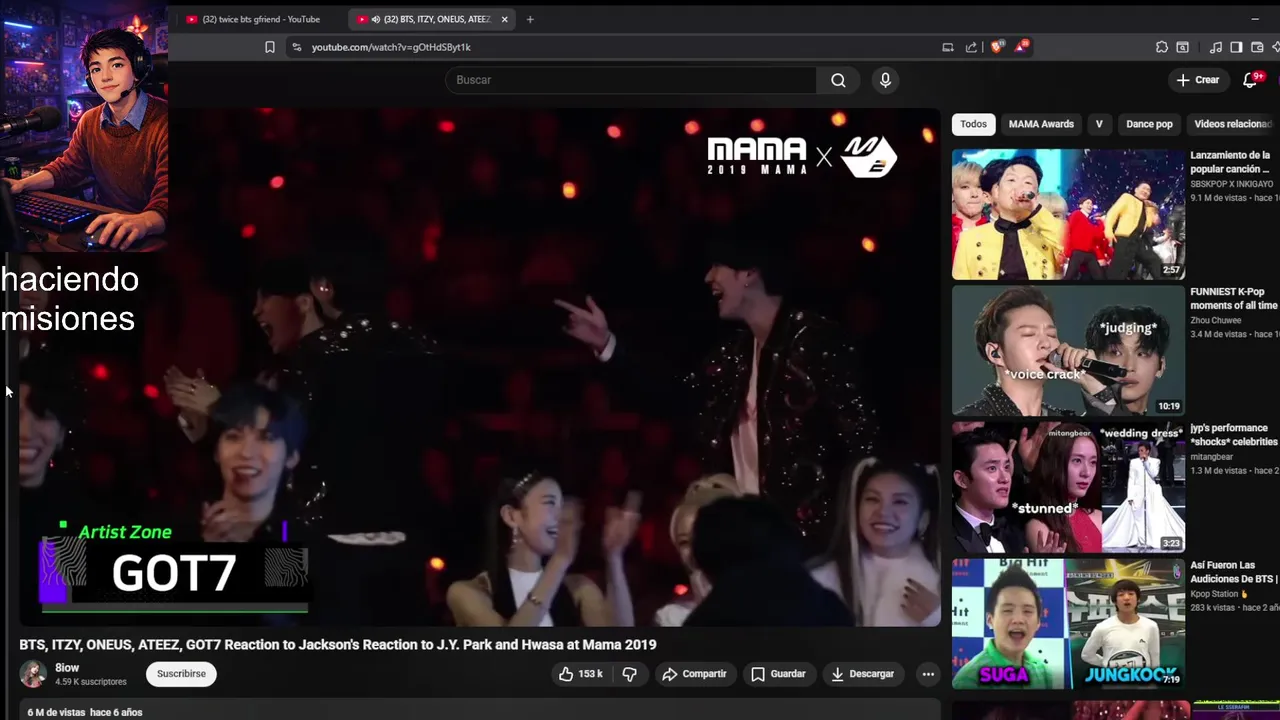Click the video title text BTS, ITZY, ONEUS
1280x720 pixels.
click(x=338, y=645)
